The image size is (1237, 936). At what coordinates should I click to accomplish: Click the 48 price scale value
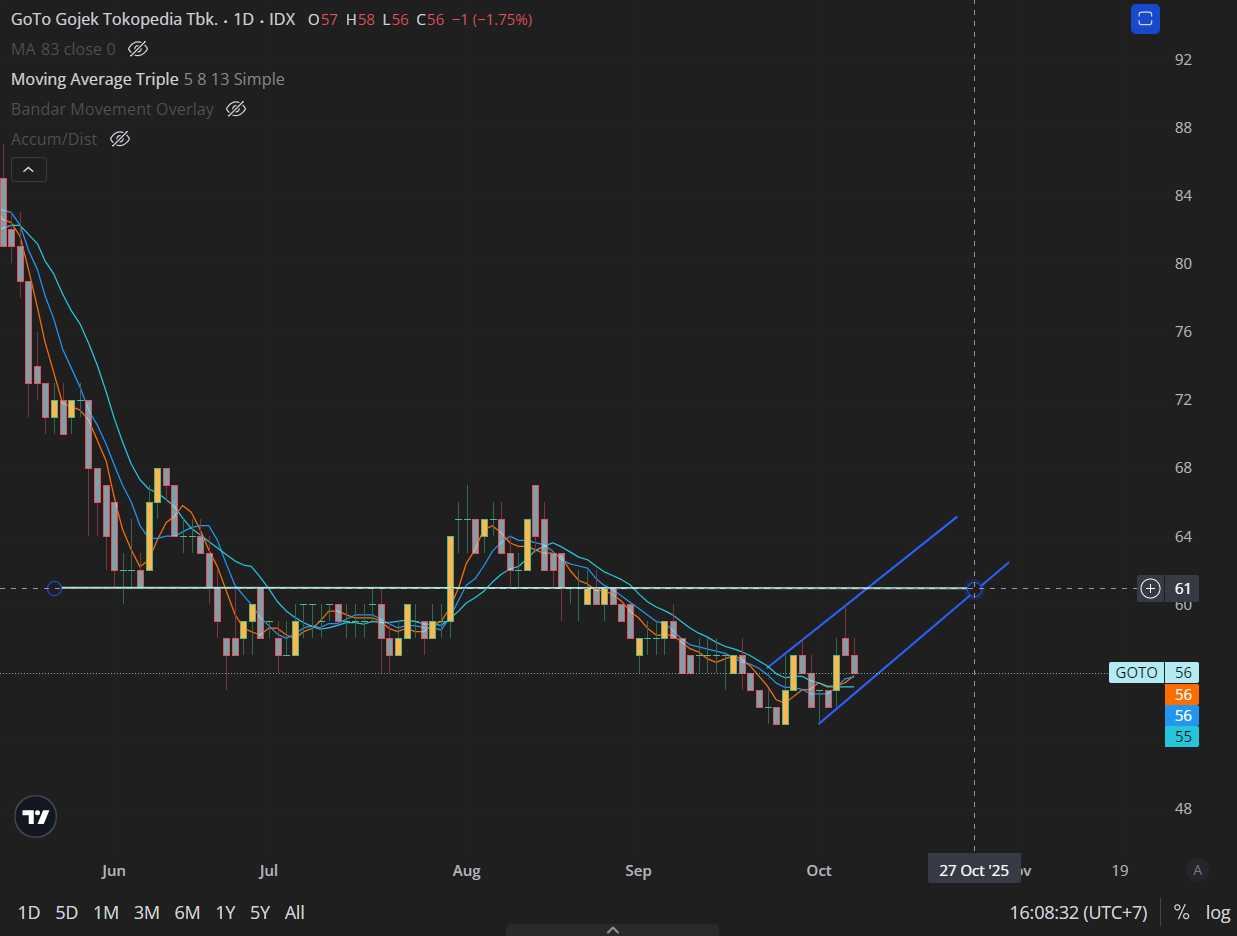coord(1183,808)
